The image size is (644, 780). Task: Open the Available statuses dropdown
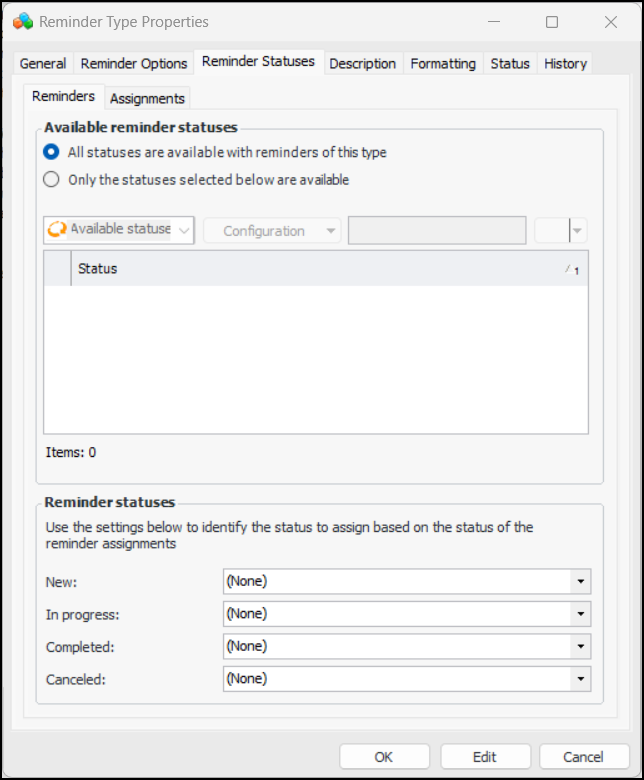tap(184, 230)
